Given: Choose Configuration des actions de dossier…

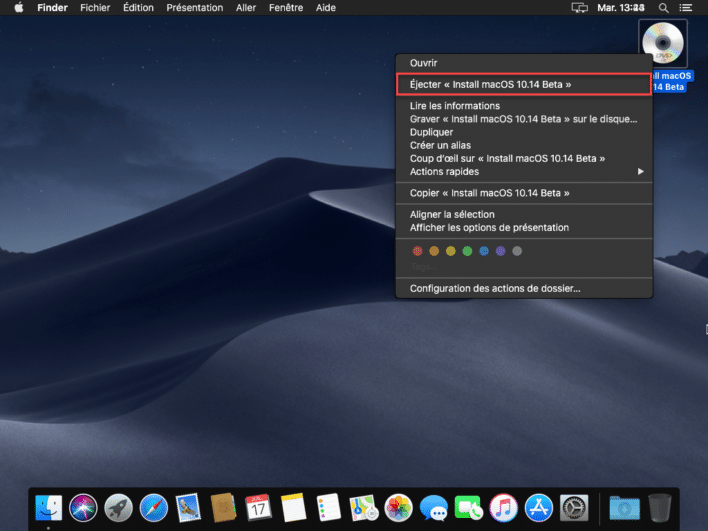Looking at the screenshot, I should pos(524,288).
